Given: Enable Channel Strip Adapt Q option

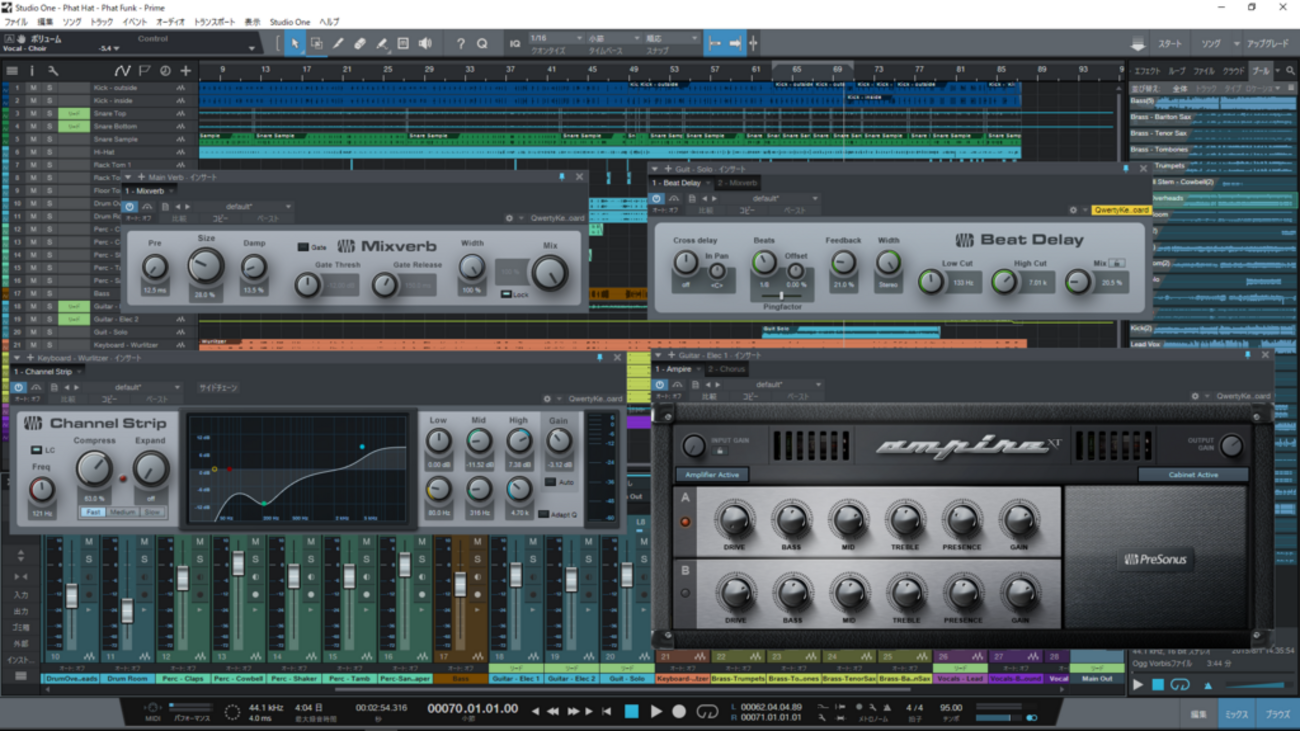Looking at the screenshot, I should coord(543,514).
